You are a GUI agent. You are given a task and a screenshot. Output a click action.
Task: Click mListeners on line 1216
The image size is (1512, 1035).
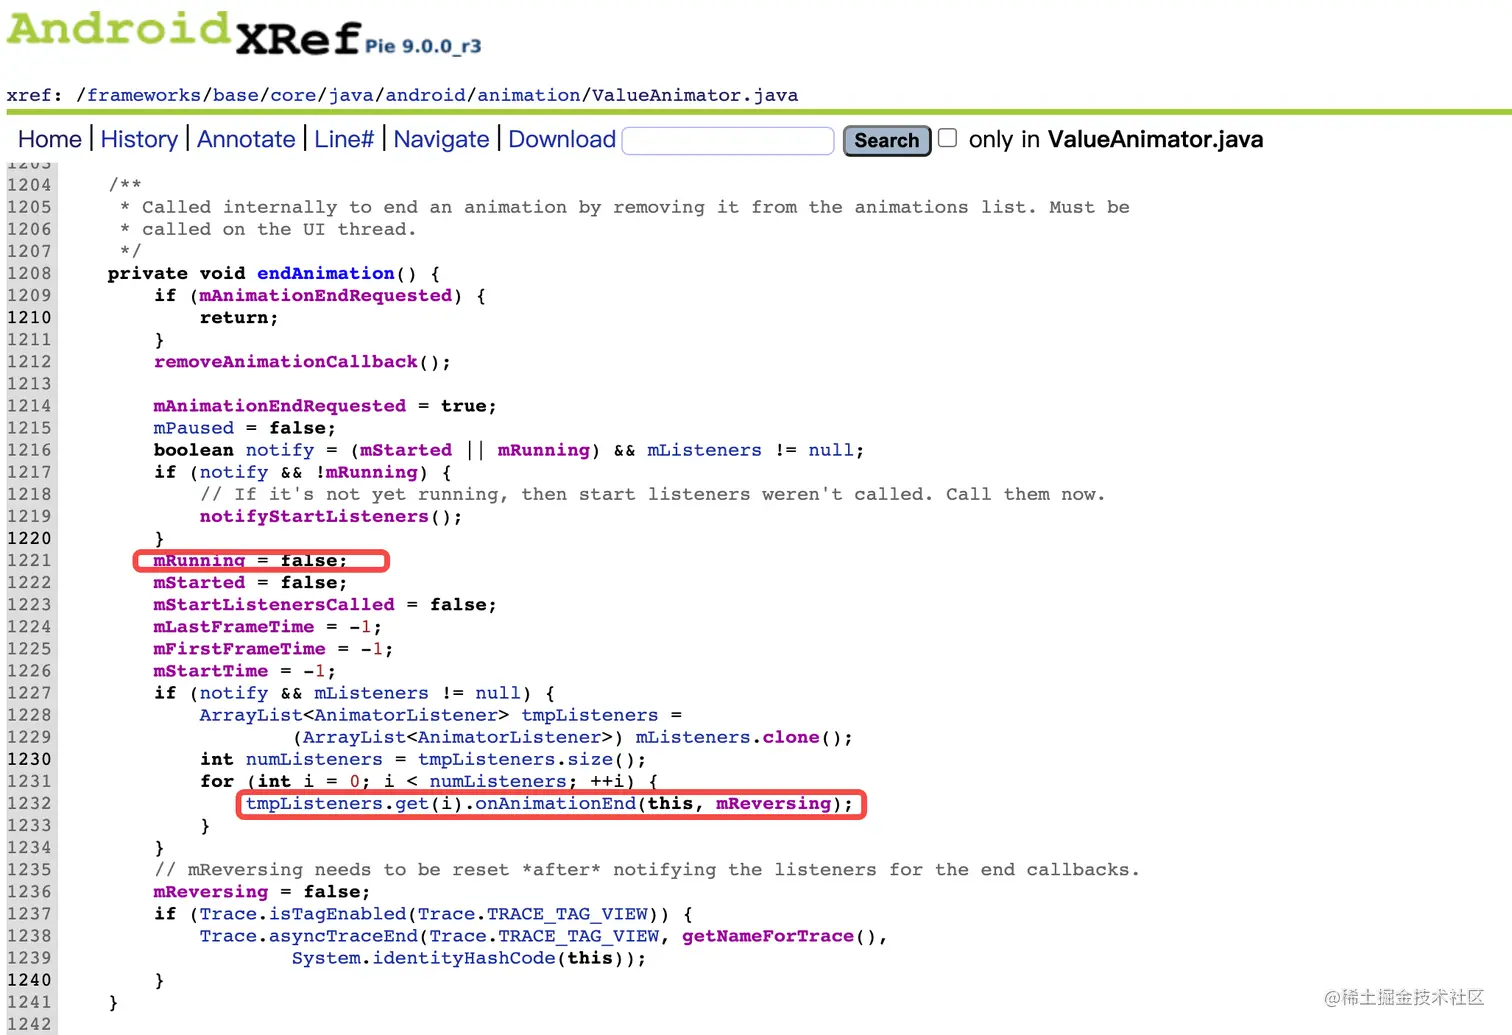click(x=704, y=450)
